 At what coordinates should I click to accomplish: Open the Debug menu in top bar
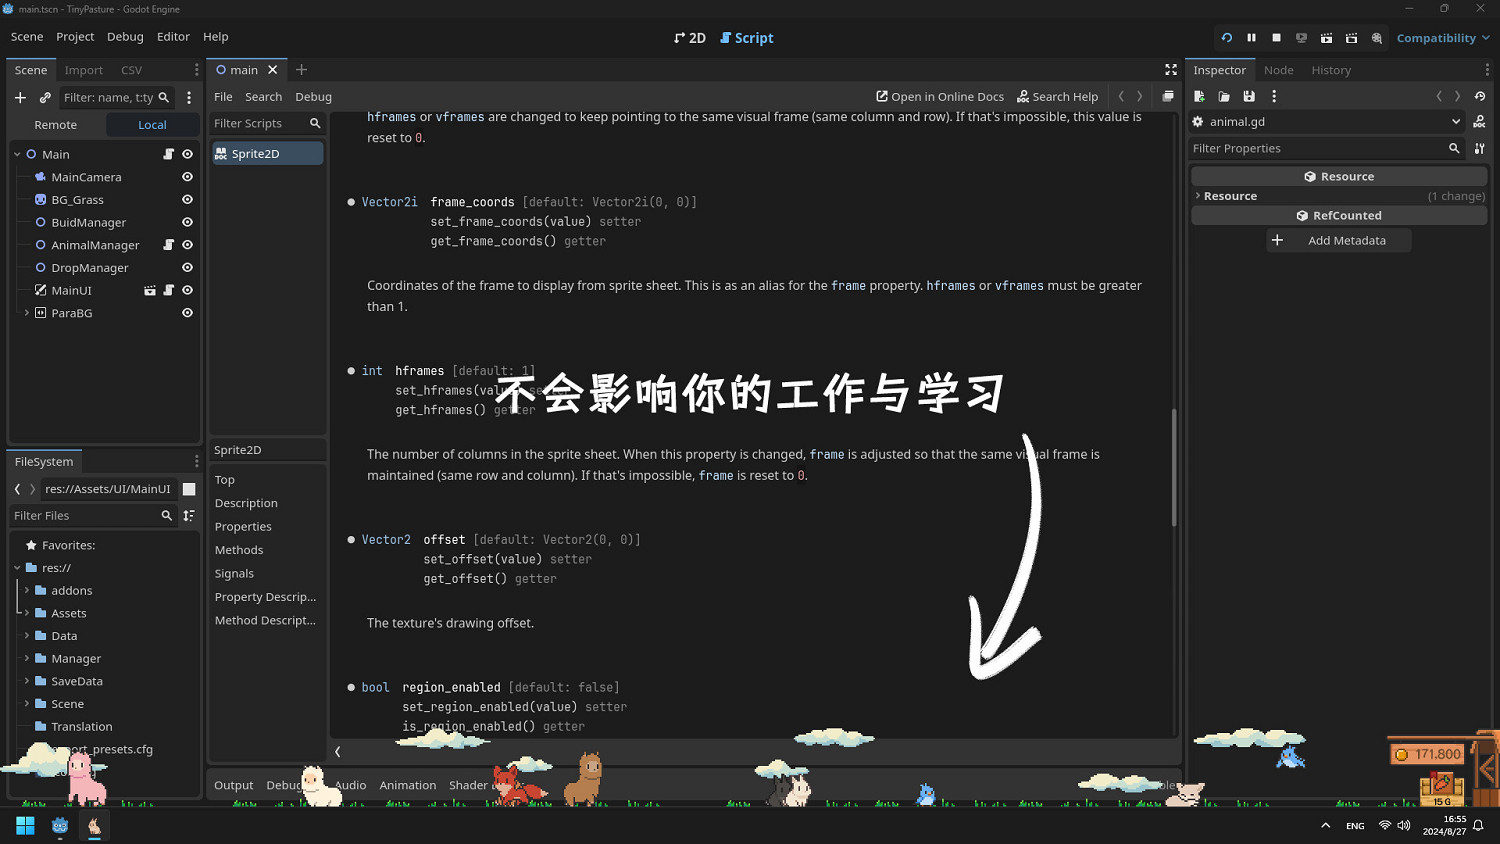click(125, 37)
